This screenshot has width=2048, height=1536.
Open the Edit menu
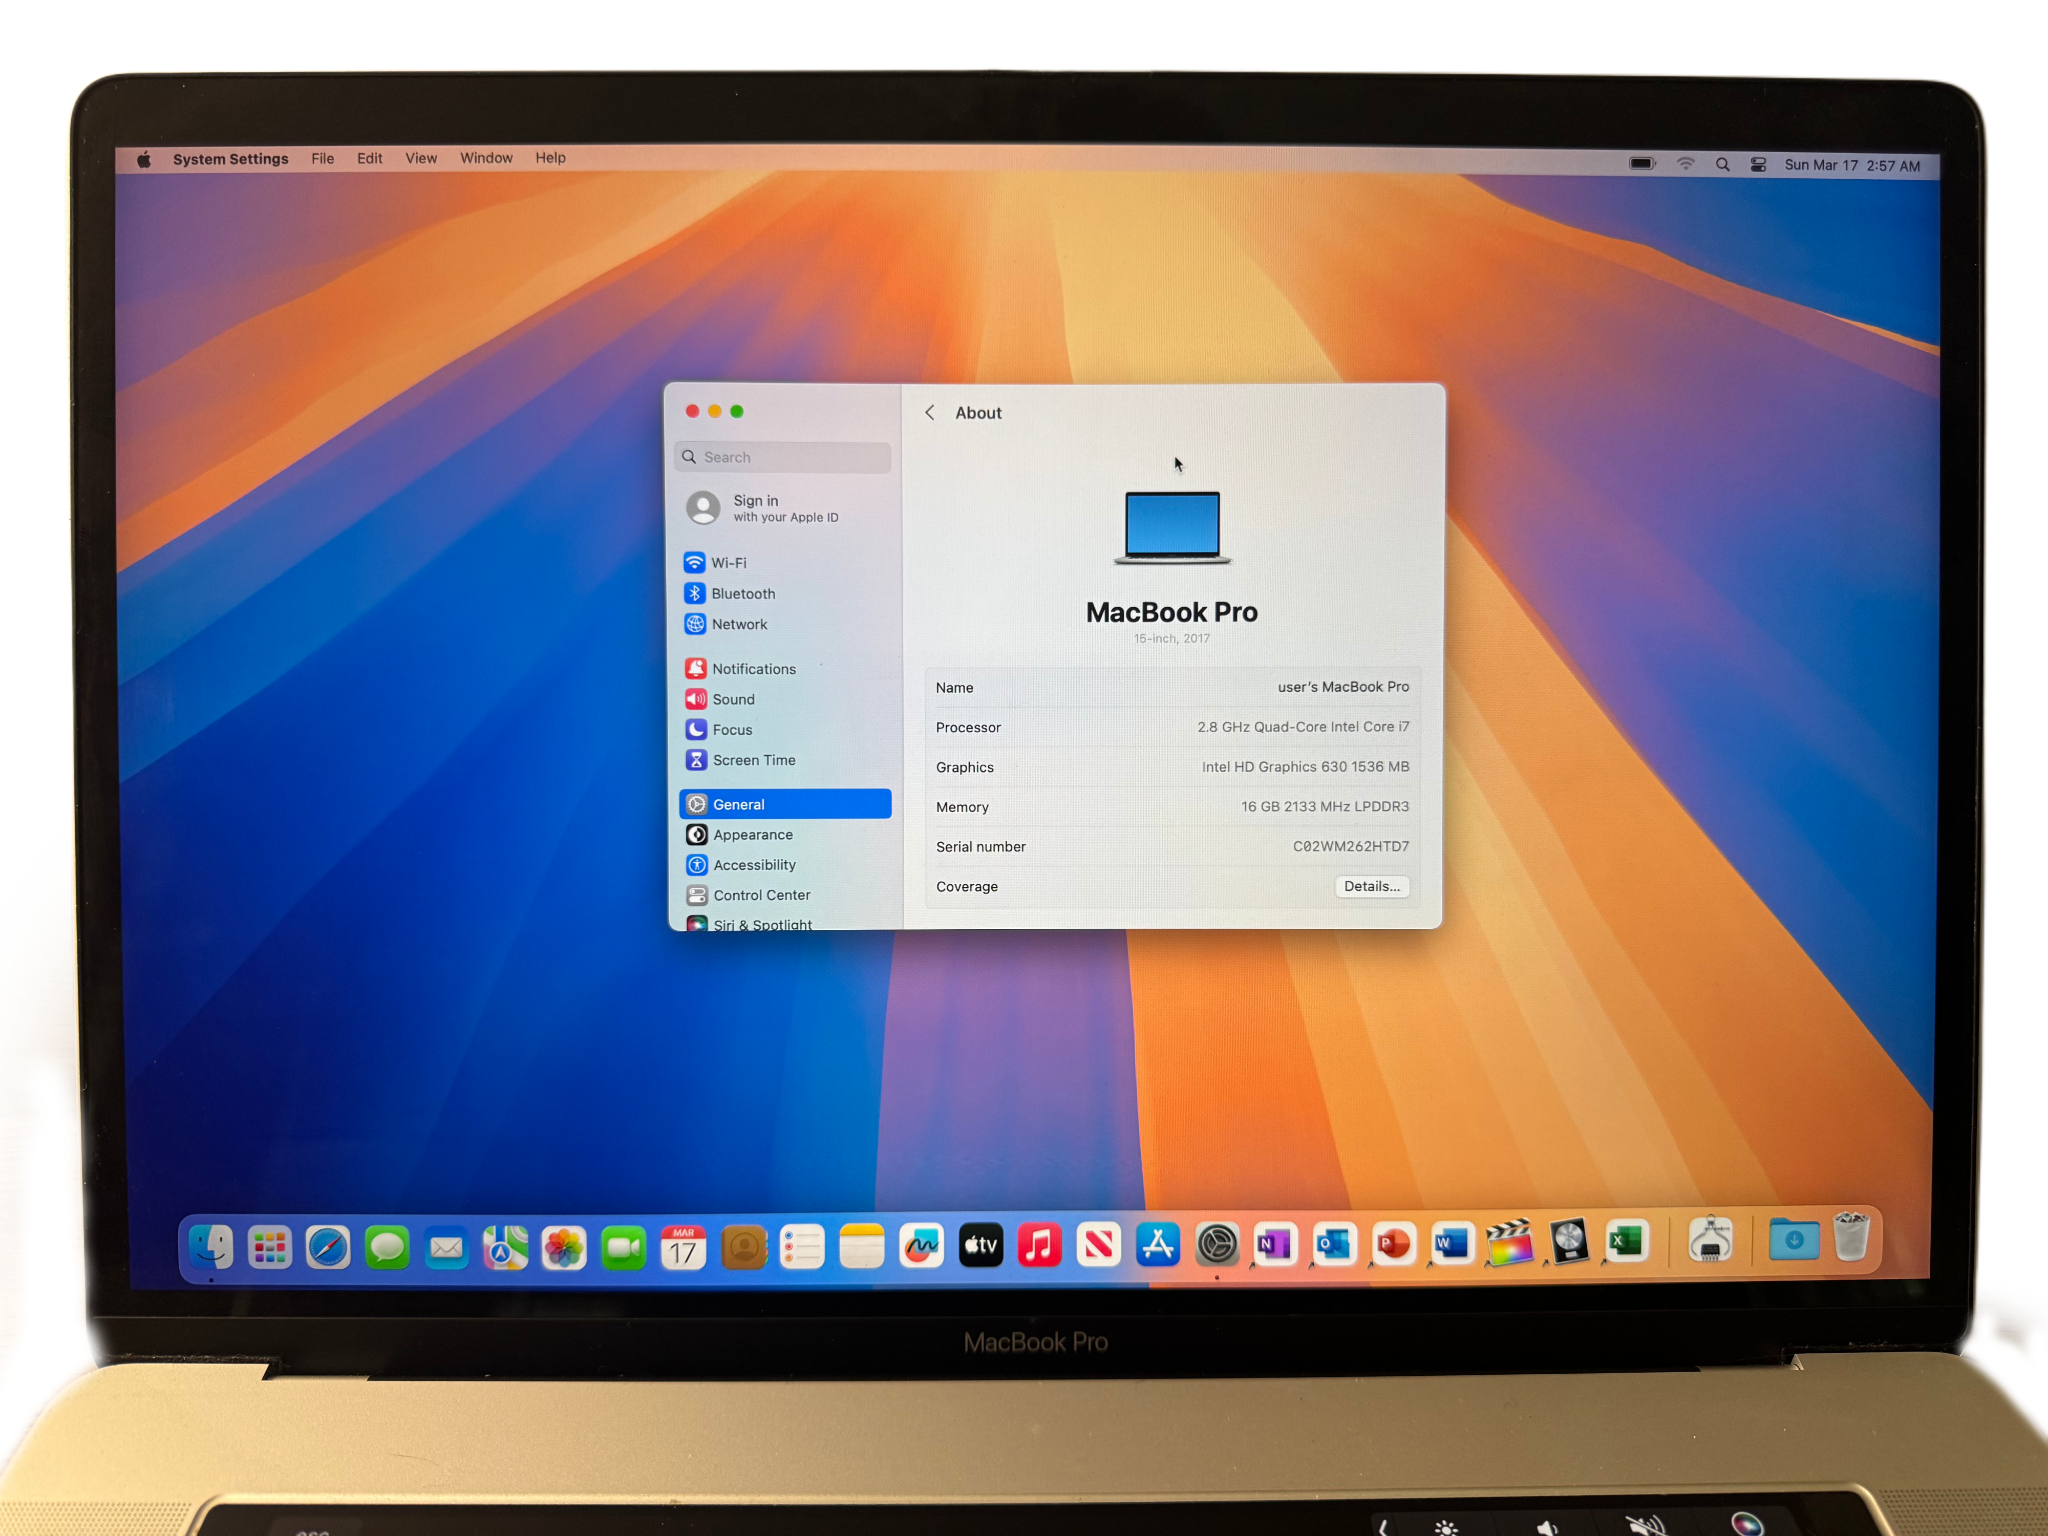(x=369, y=158)
